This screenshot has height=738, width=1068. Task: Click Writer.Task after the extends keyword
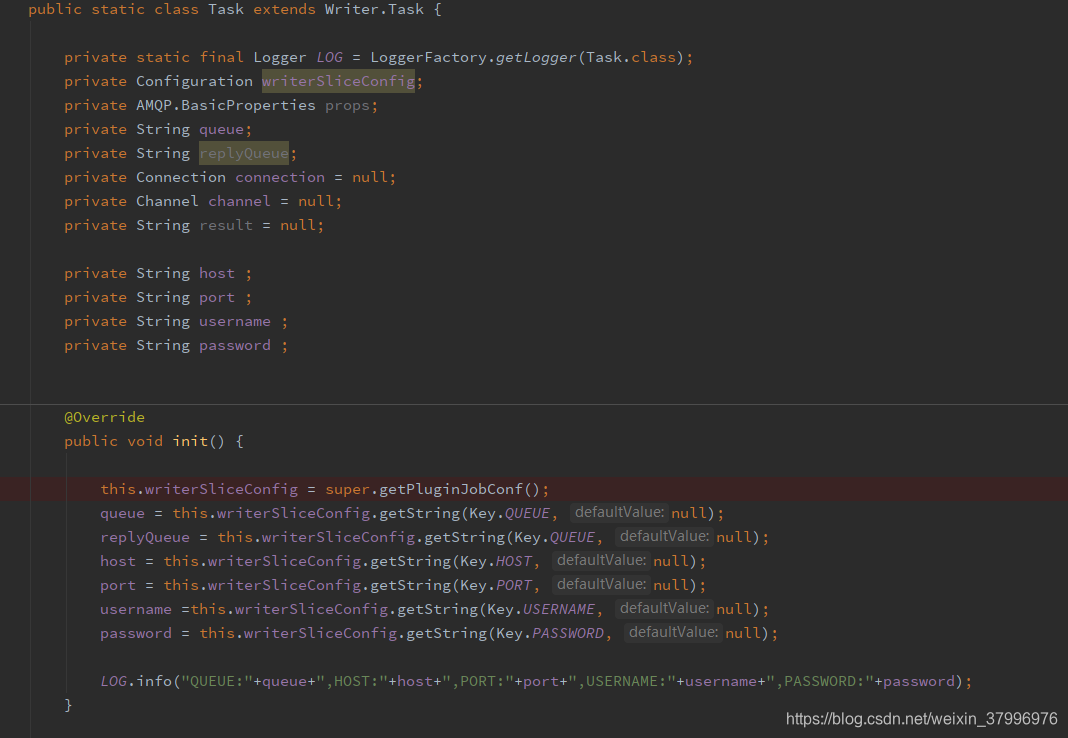(x=374, y=10)
